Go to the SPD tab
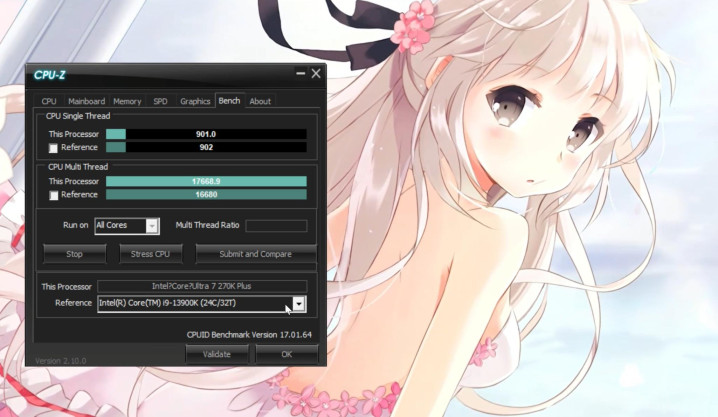The width and height of the screenshot is (718, 417). point(160,101)
